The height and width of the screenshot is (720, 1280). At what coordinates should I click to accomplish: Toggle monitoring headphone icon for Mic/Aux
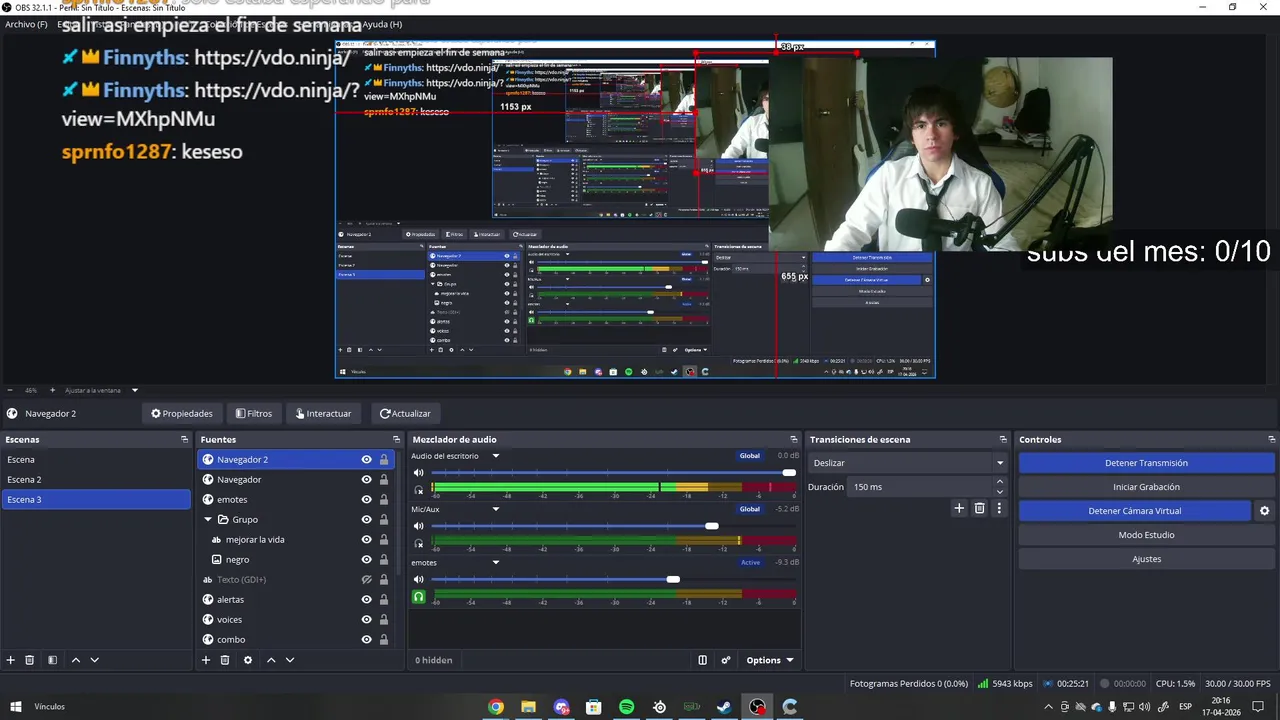[419, 543]
